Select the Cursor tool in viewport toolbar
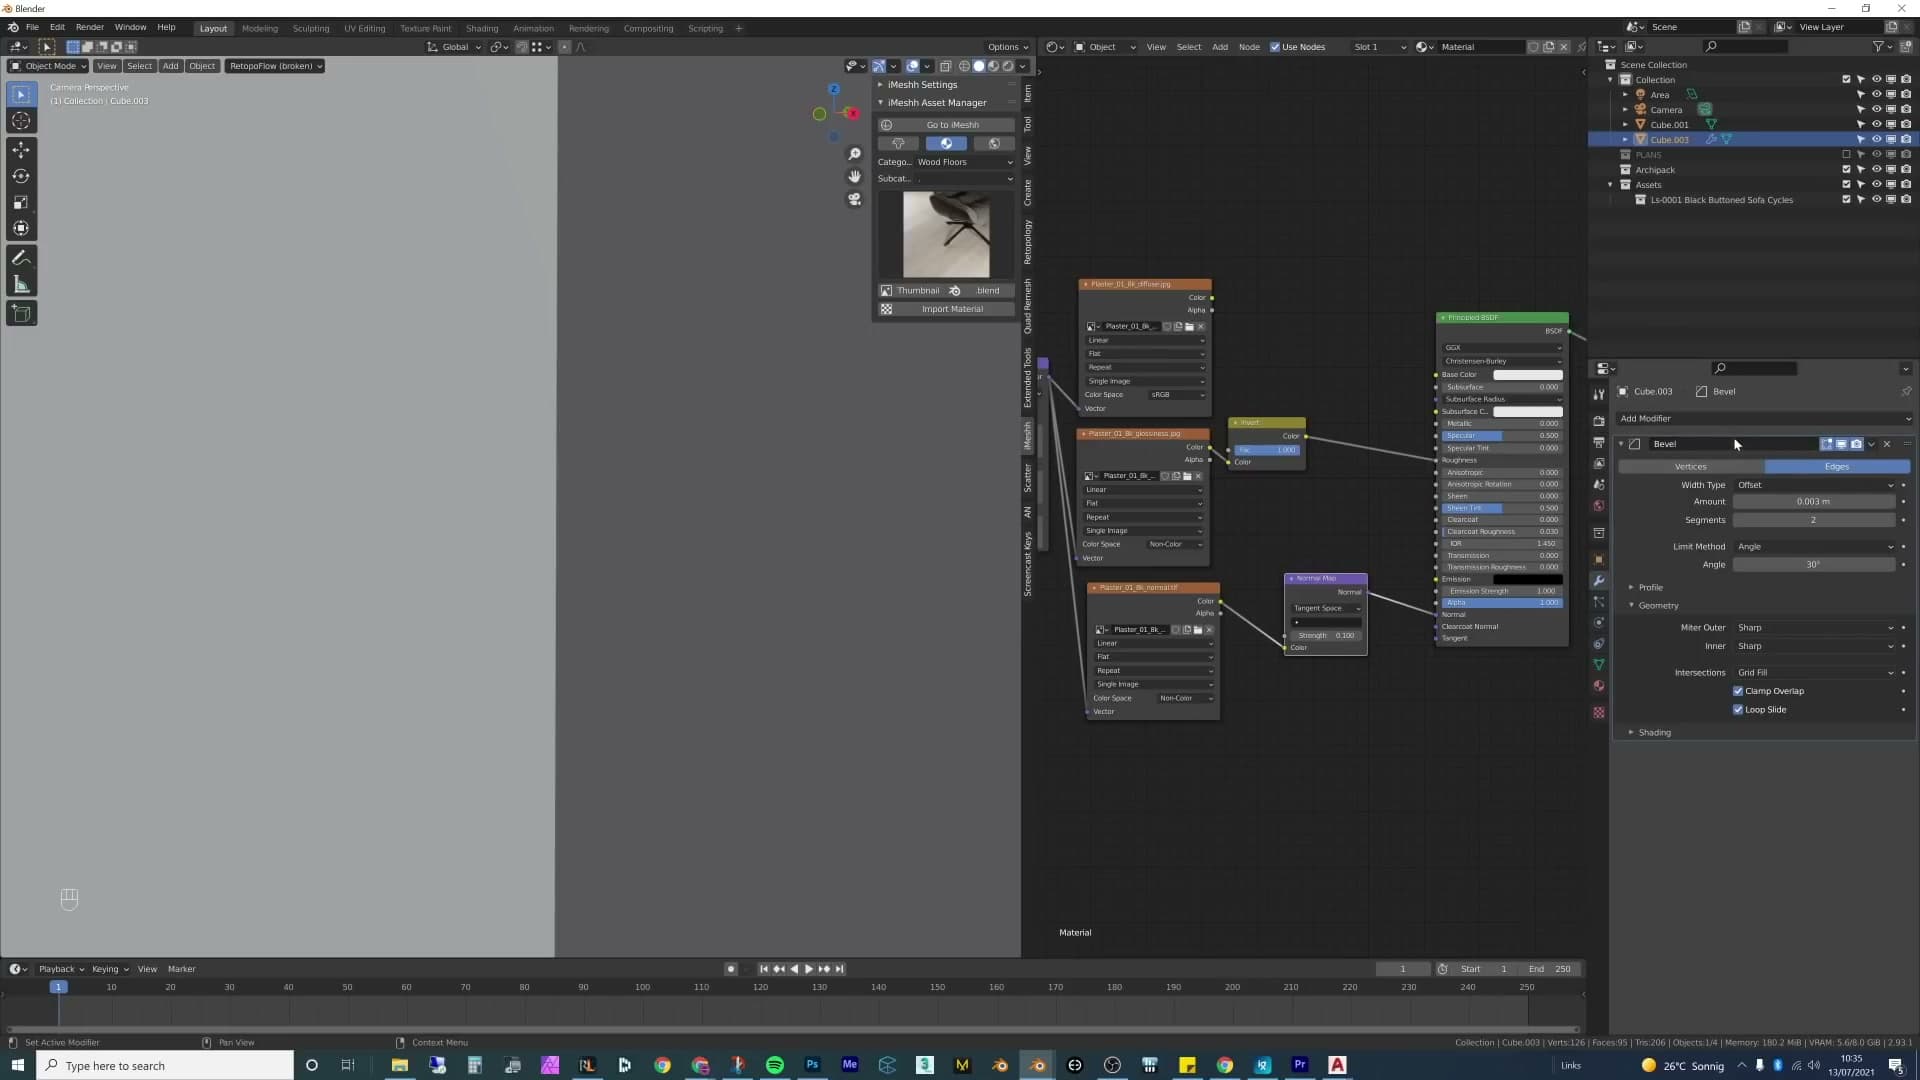Viewport: 1920px width, 1080px height. pyautogui.click(x=21, y=121)
